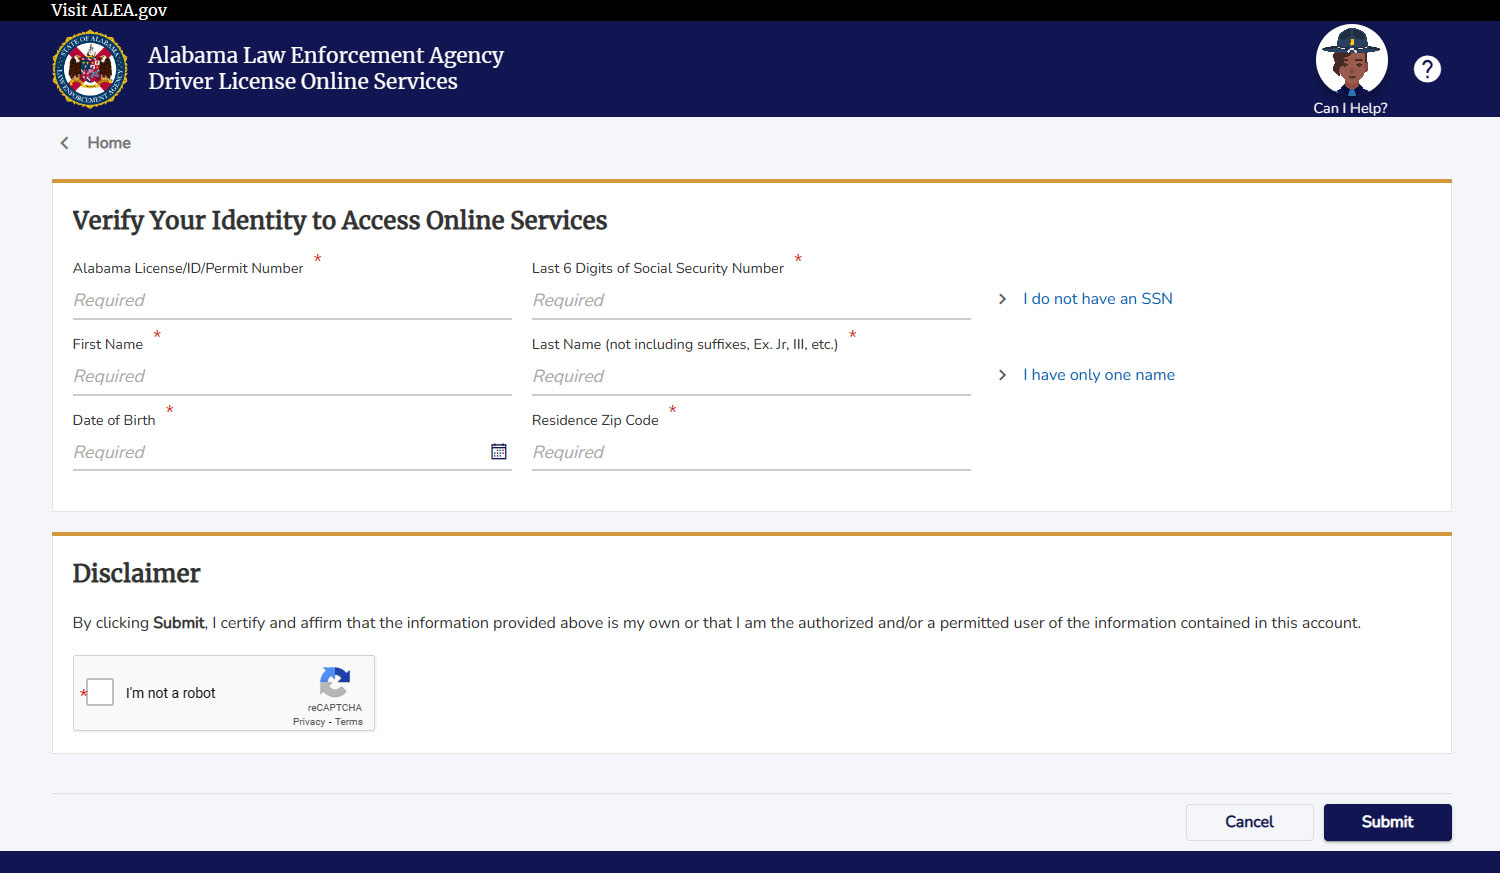Open the trooper avatar help assistant

[1351, 60]
